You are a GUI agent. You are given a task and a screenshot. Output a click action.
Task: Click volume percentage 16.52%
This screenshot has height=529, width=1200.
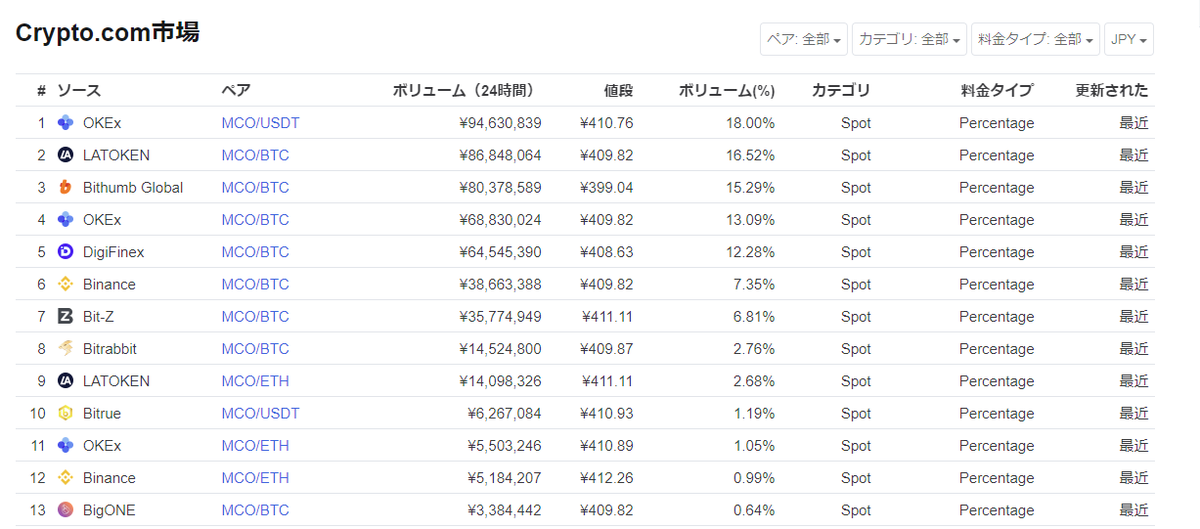click(x=750, y=155)
